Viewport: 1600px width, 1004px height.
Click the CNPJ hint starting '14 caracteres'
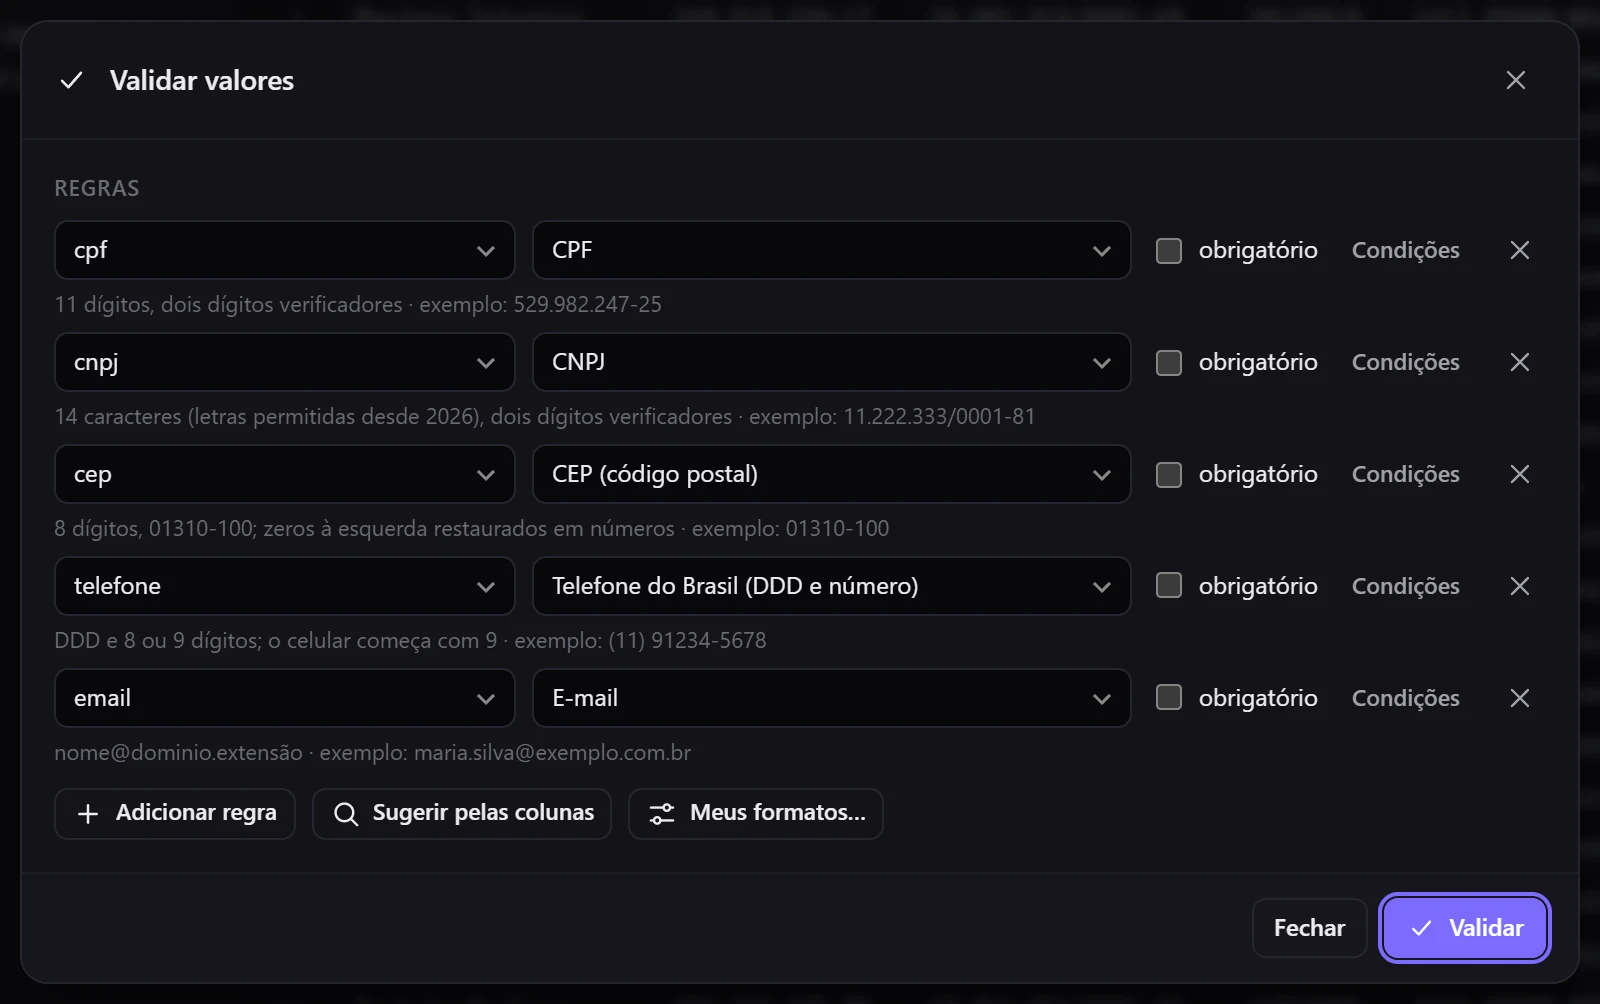545,416
